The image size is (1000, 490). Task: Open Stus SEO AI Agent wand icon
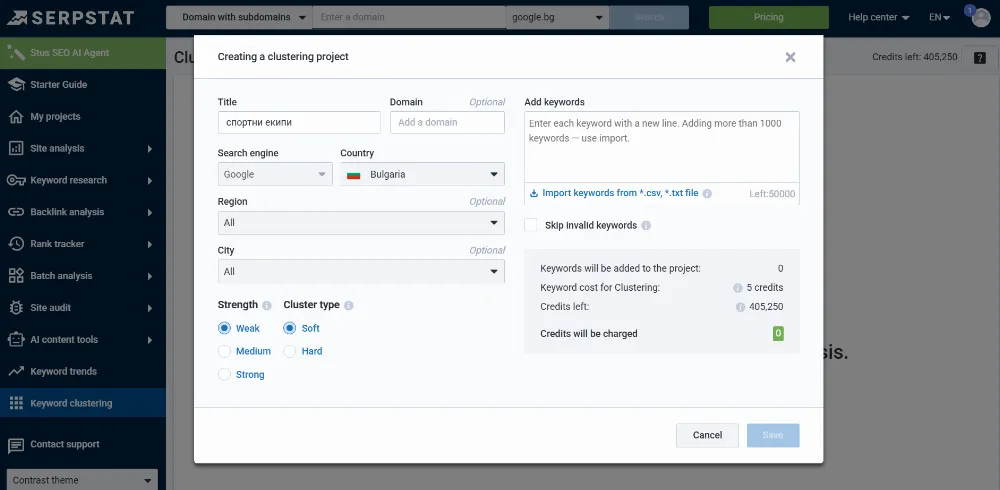(16, 53)
